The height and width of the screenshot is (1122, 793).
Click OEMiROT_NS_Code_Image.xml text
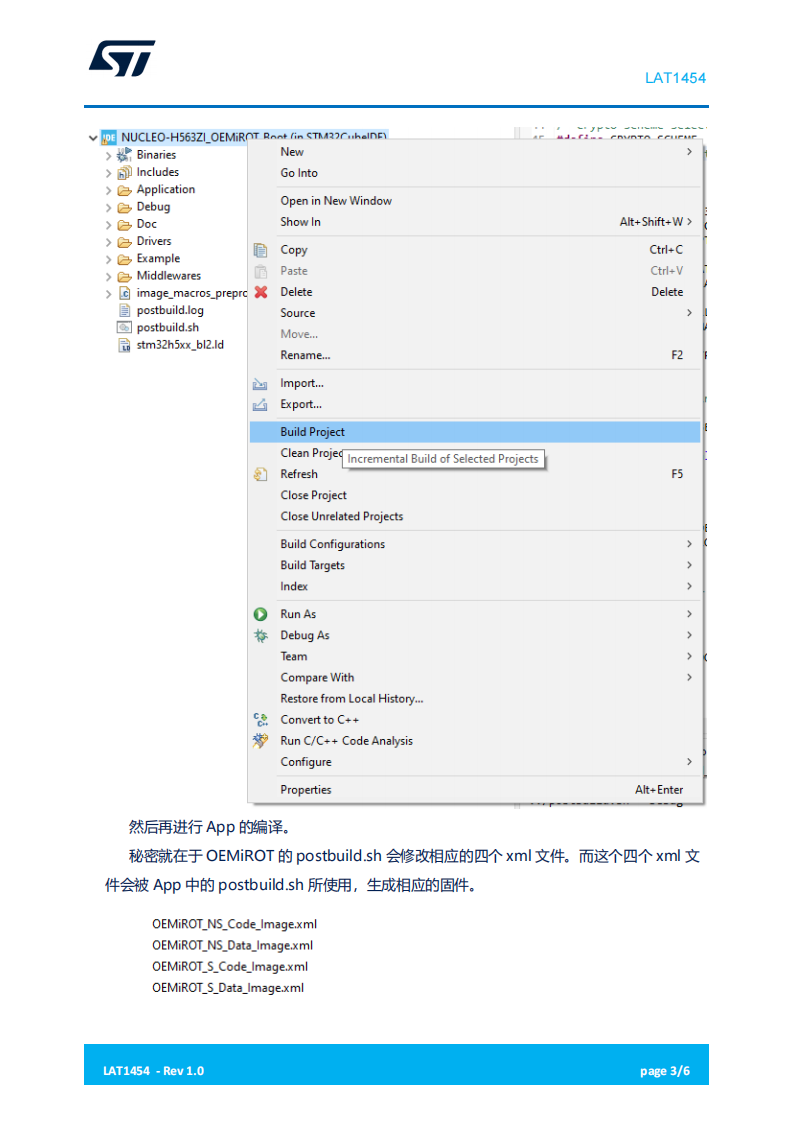pos(234,925)
